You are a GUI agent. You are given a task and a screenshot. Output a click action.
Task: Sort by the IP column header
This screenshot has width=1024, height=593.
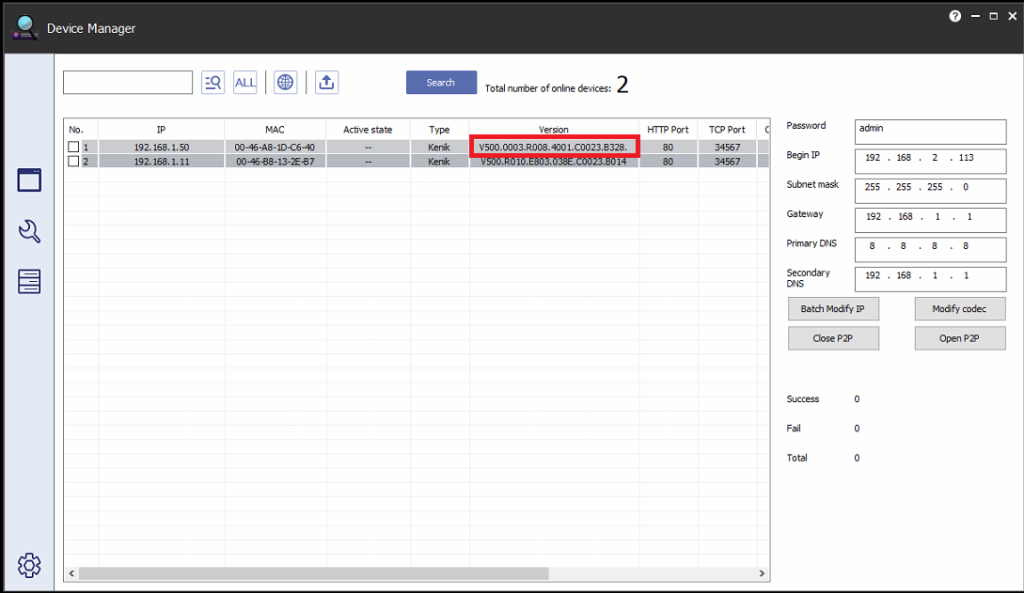click(x=161, y=130)
